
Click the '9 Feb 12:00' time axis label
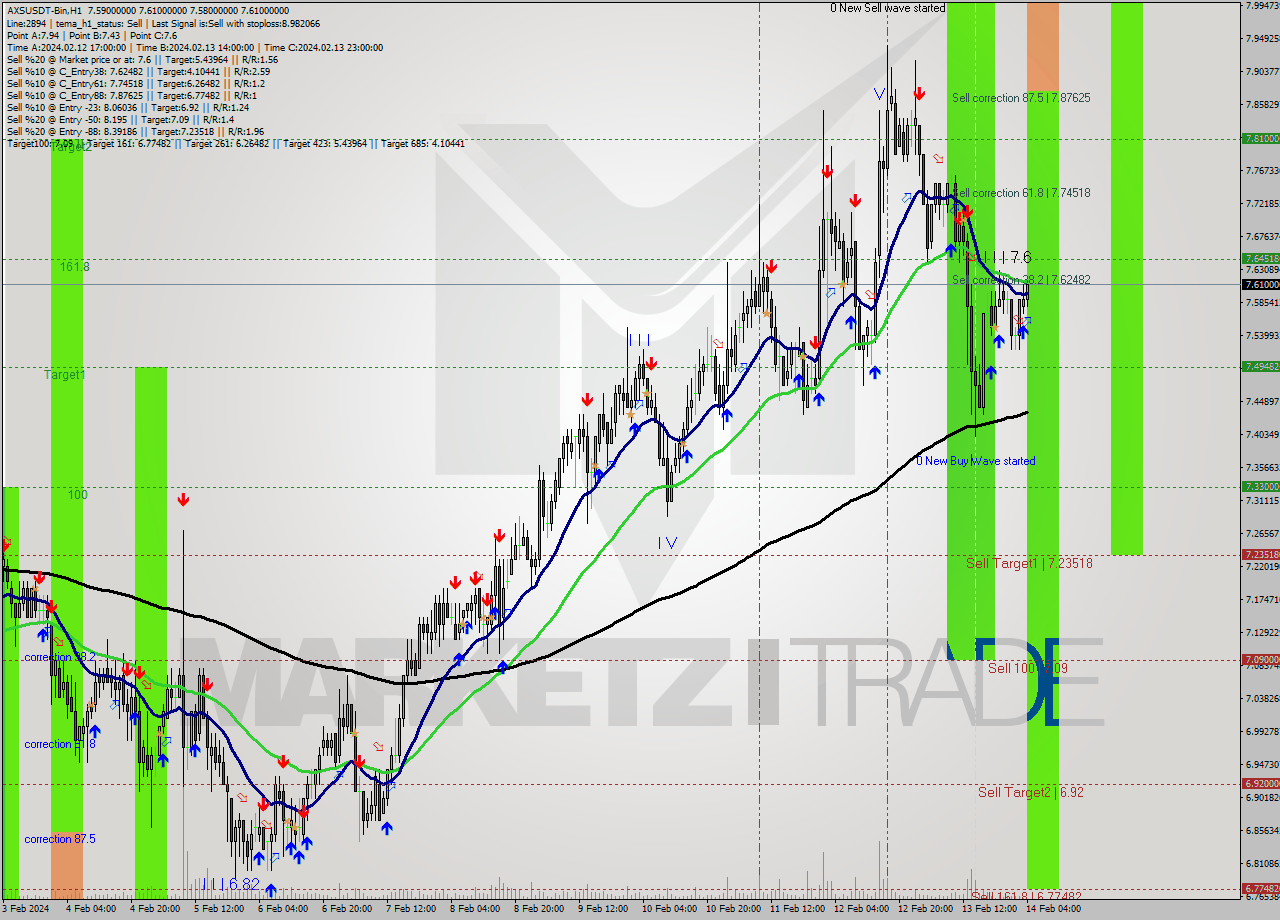click(x=603, y=909)
